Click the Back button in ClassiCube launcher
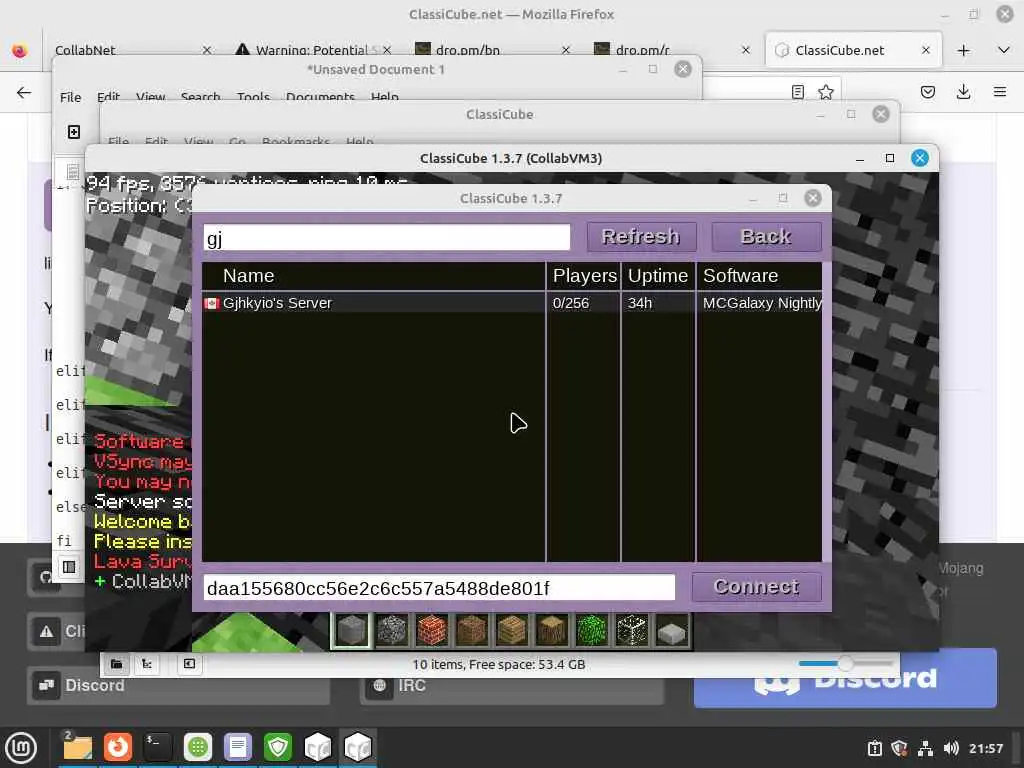1024x768 pixels. tap(766, 236)
